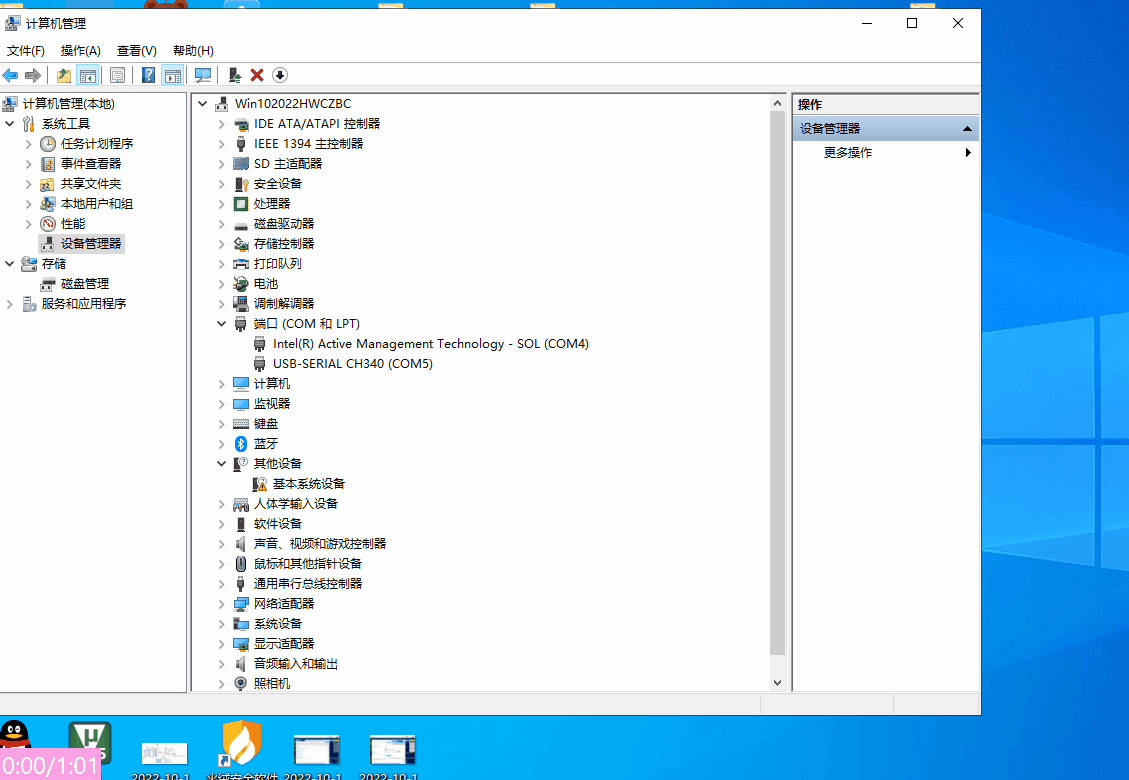Expand the 事件查看器 node
This screenshot has height=780, width=1129.
pyautogui.click(x=29, y=164)
